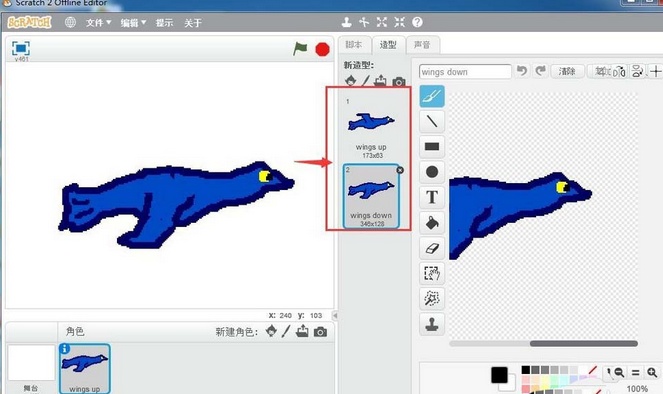
Task: Click the costume name field wings down
Action: (x=465, y=72)
